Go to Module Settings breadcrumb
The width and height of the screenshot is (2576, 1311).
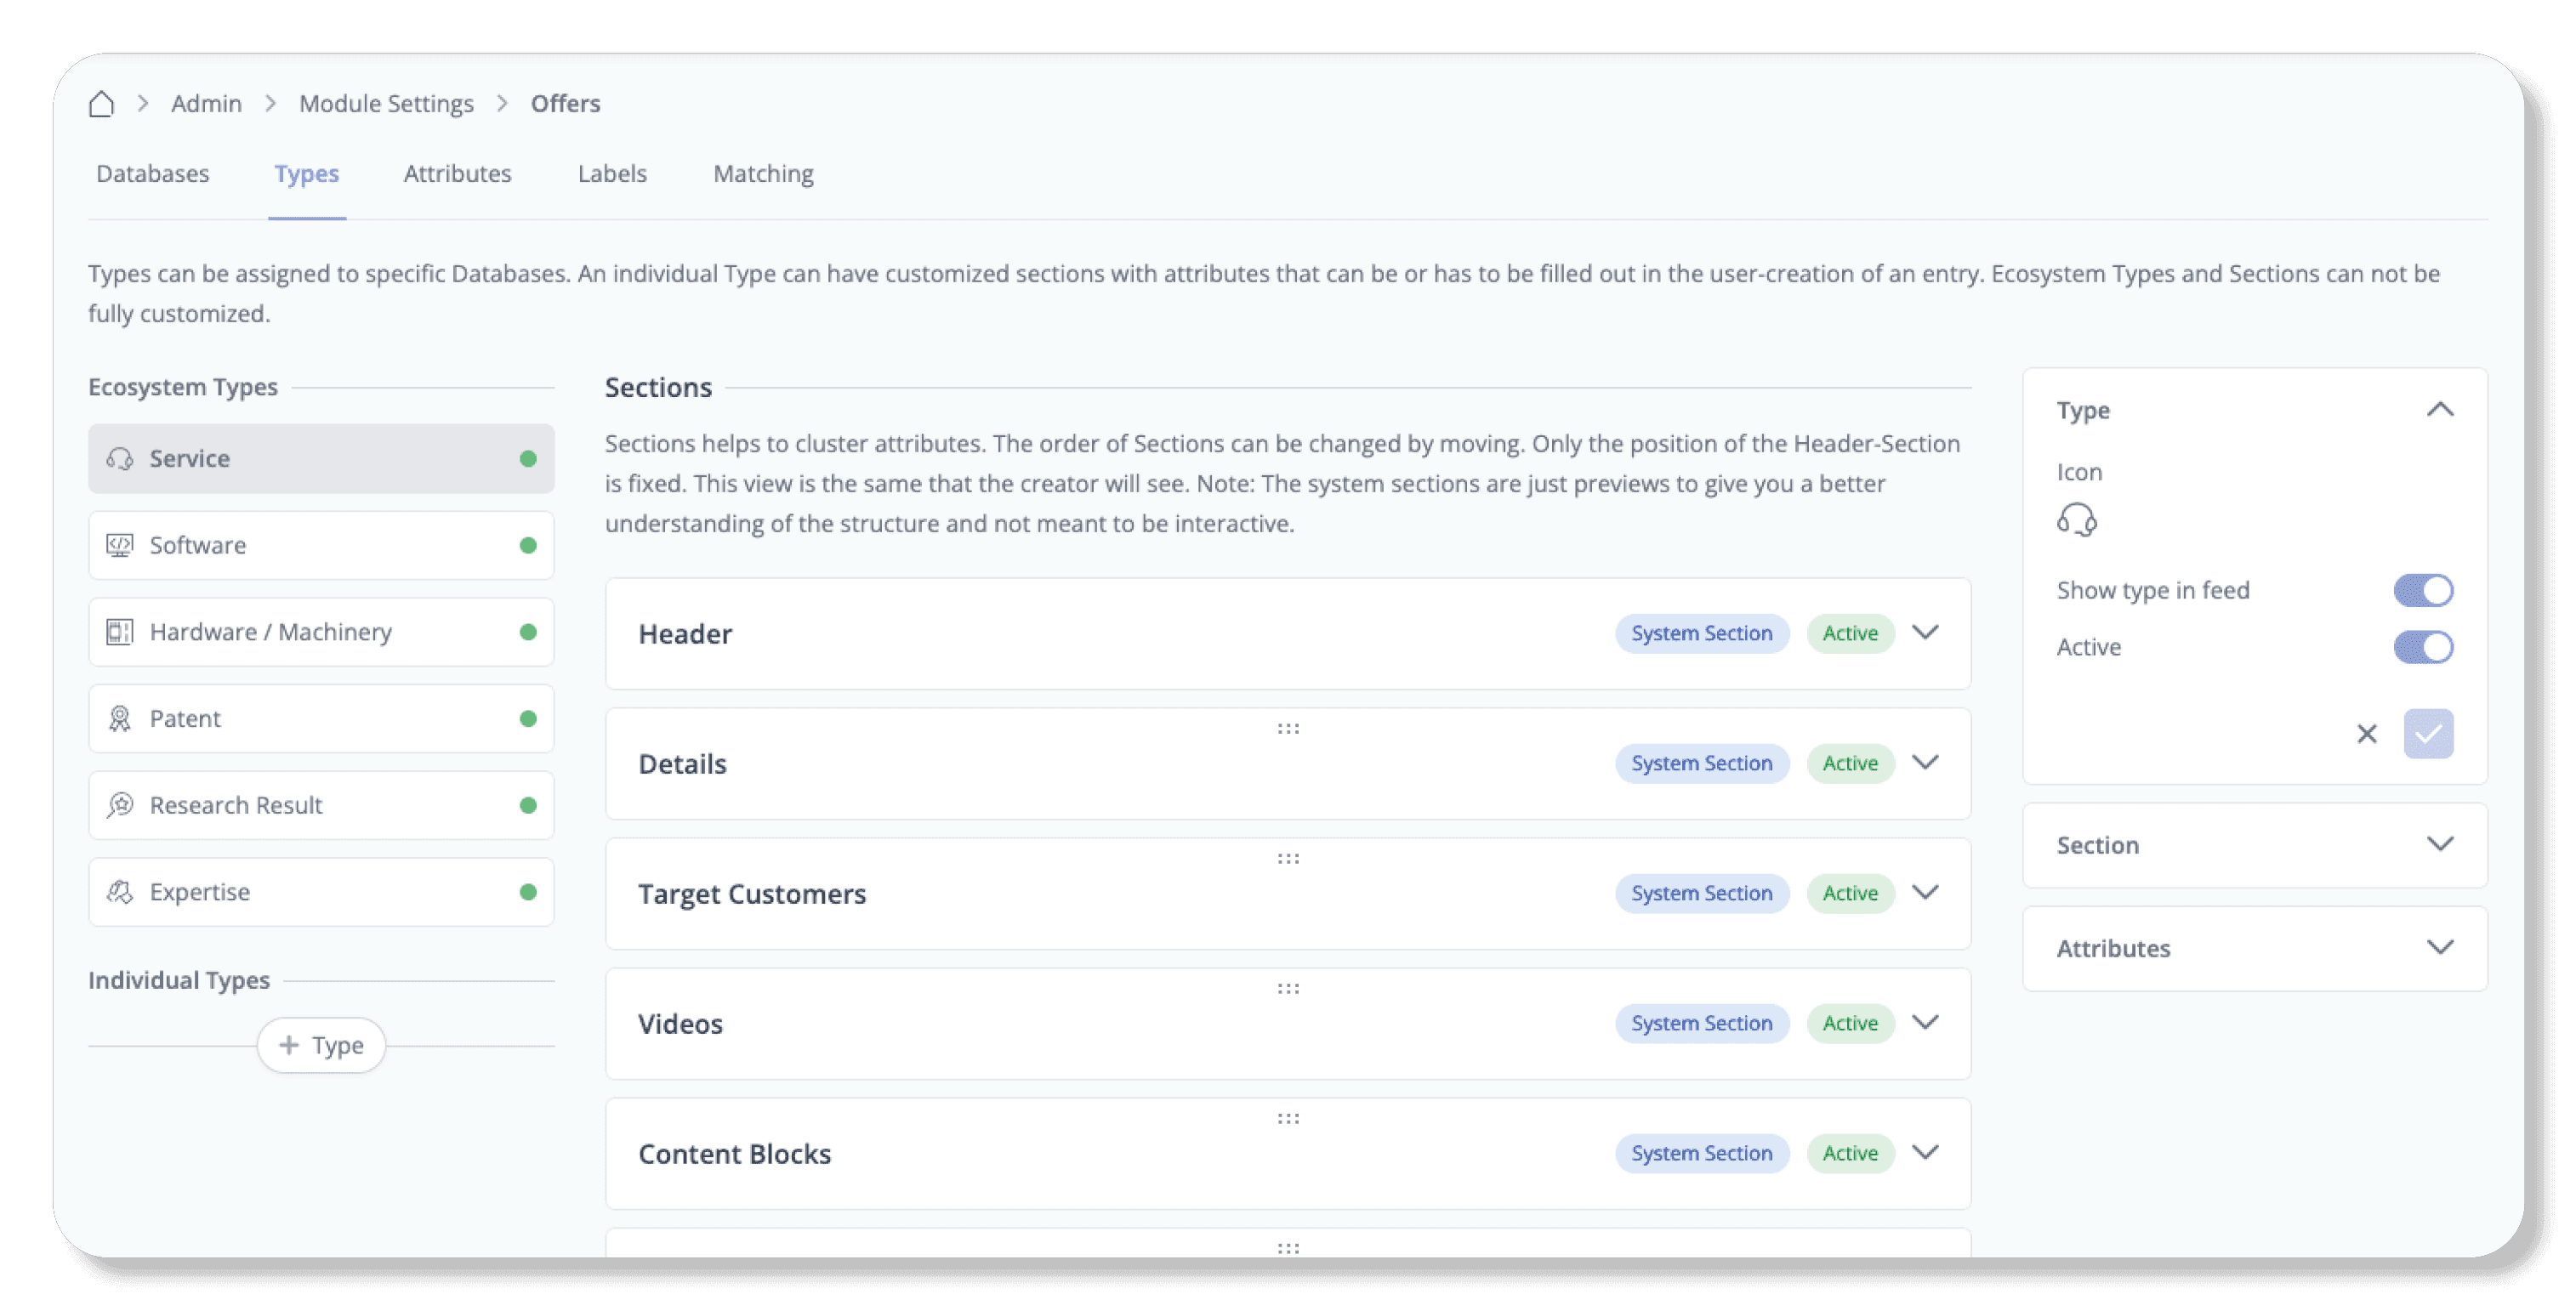pyautogui.click(x=386, y=104)
